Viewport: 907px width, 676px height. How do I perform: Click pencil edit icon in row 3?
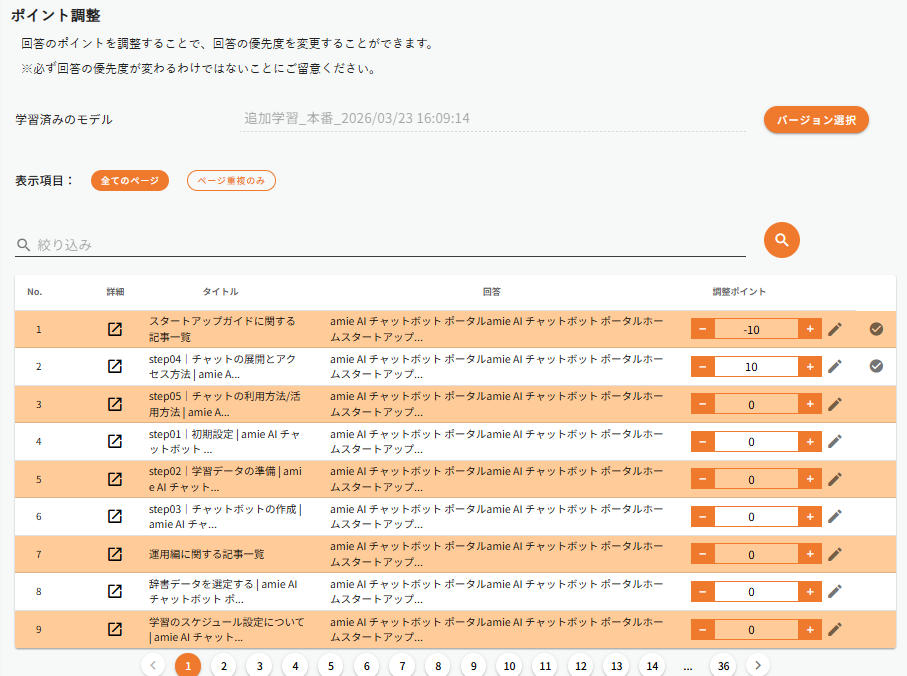(x=836, y=404)
